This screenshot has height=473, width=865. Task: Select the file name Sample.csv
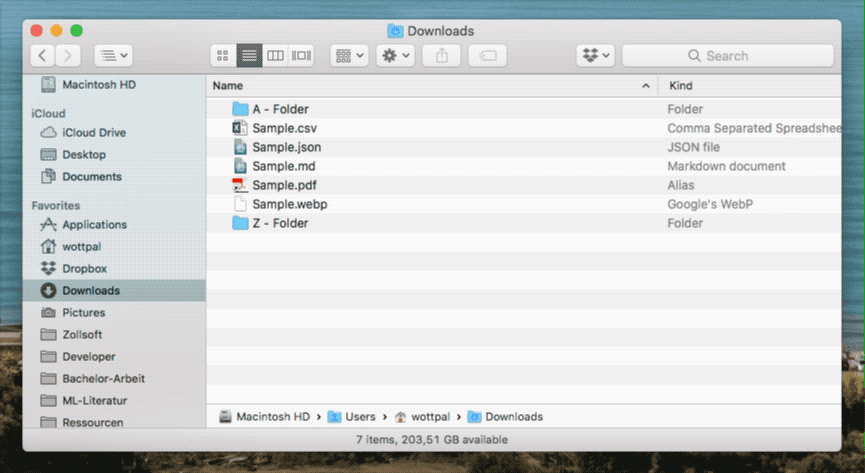pyautogui.click(x=285, y=128)
